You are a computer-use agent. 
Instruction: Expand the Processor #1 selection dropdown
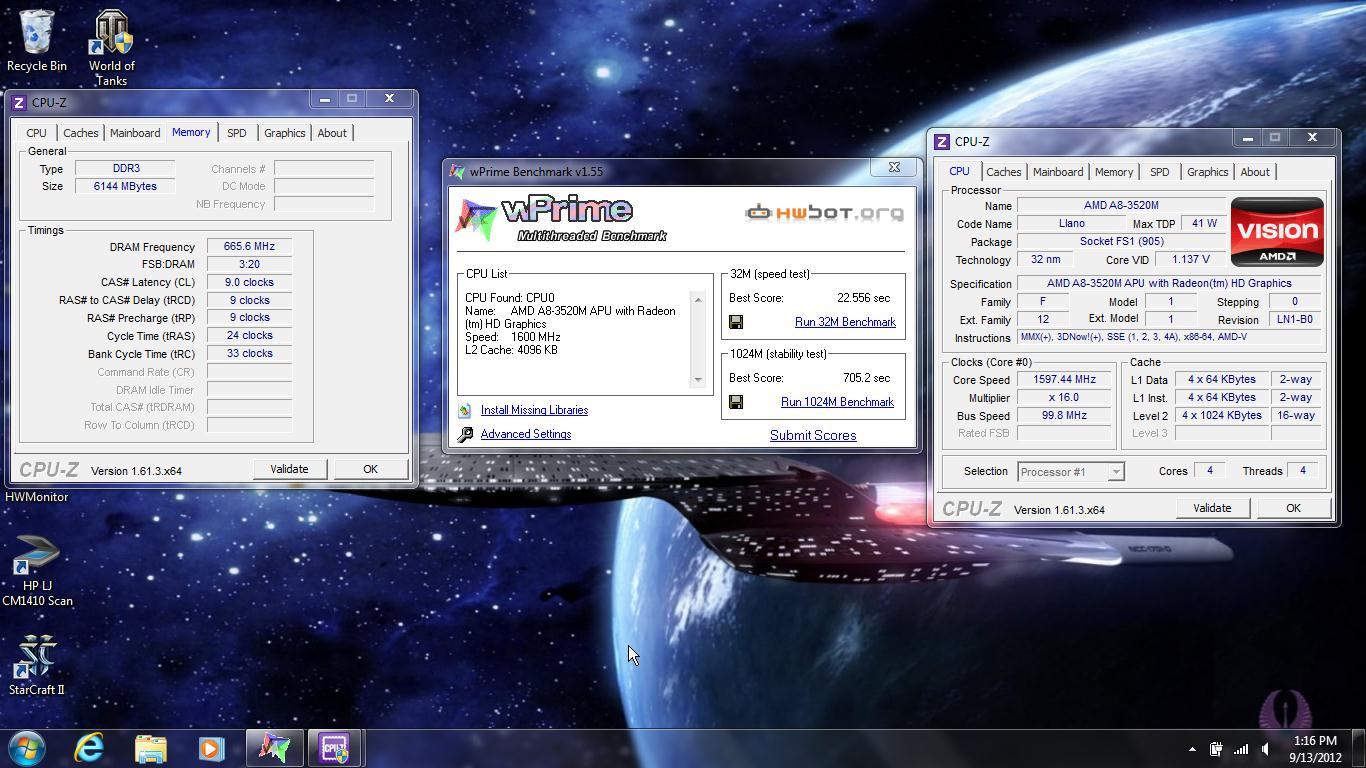click(1116, 472)
